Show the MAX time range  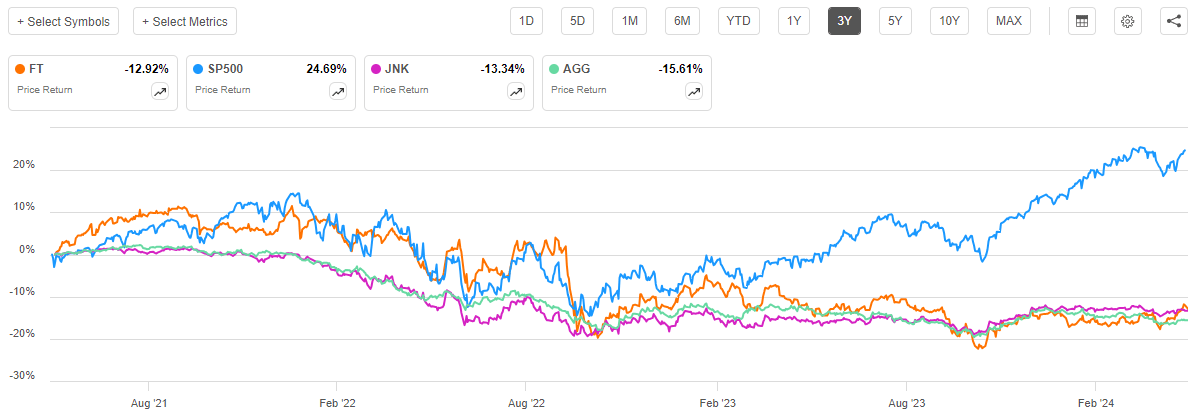(1009, 21)
